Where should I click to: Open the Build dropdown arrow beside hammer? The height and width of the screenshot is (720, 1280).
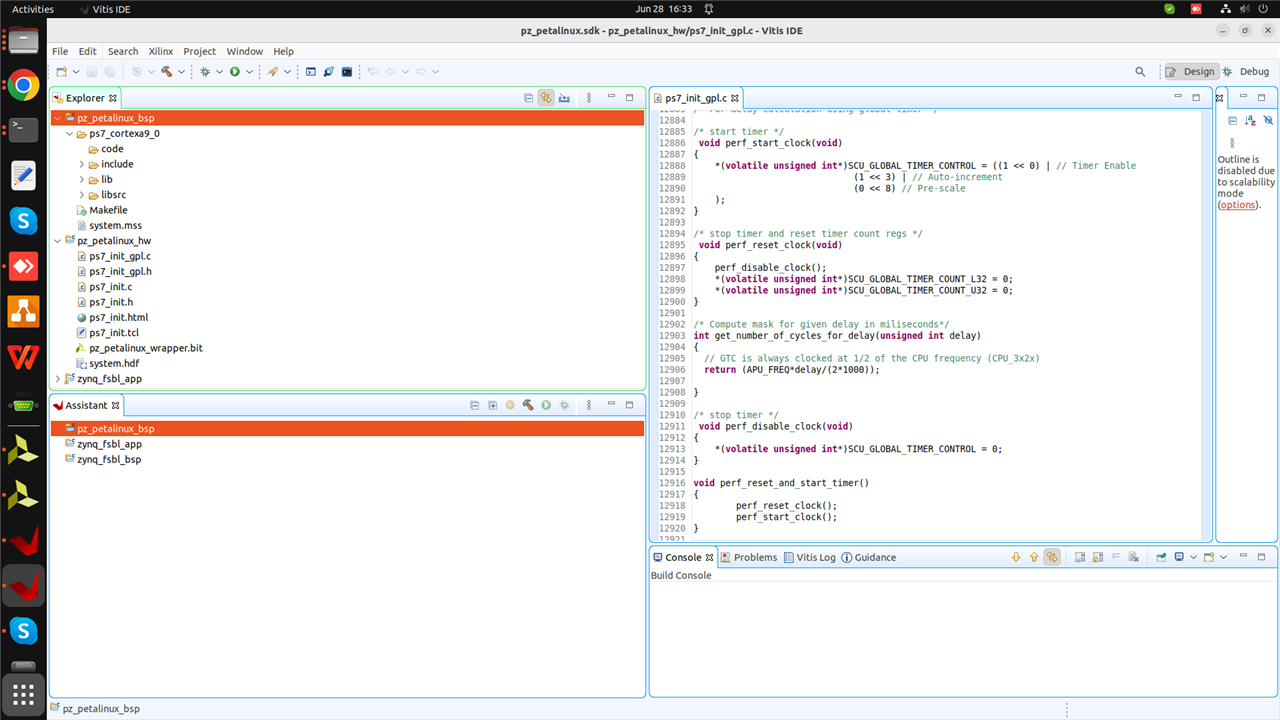[x=181, y=72]
